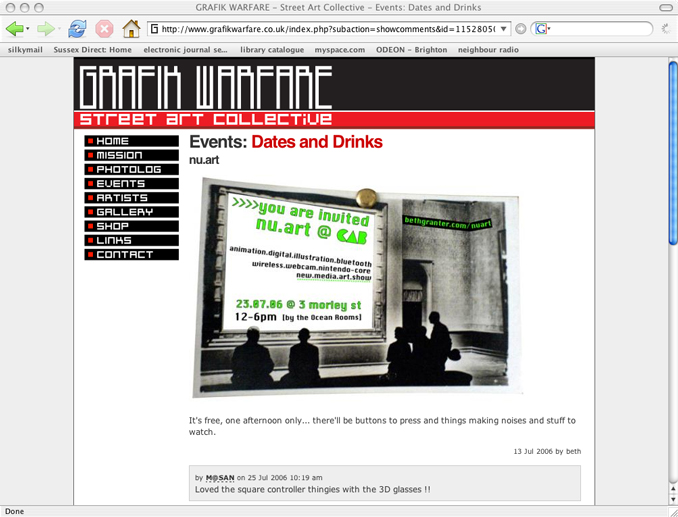Image resolution: width=678 pixels, height=517 pixels.
Task: Click the comment text about 3D glasses
Action: tap(313, 489)
